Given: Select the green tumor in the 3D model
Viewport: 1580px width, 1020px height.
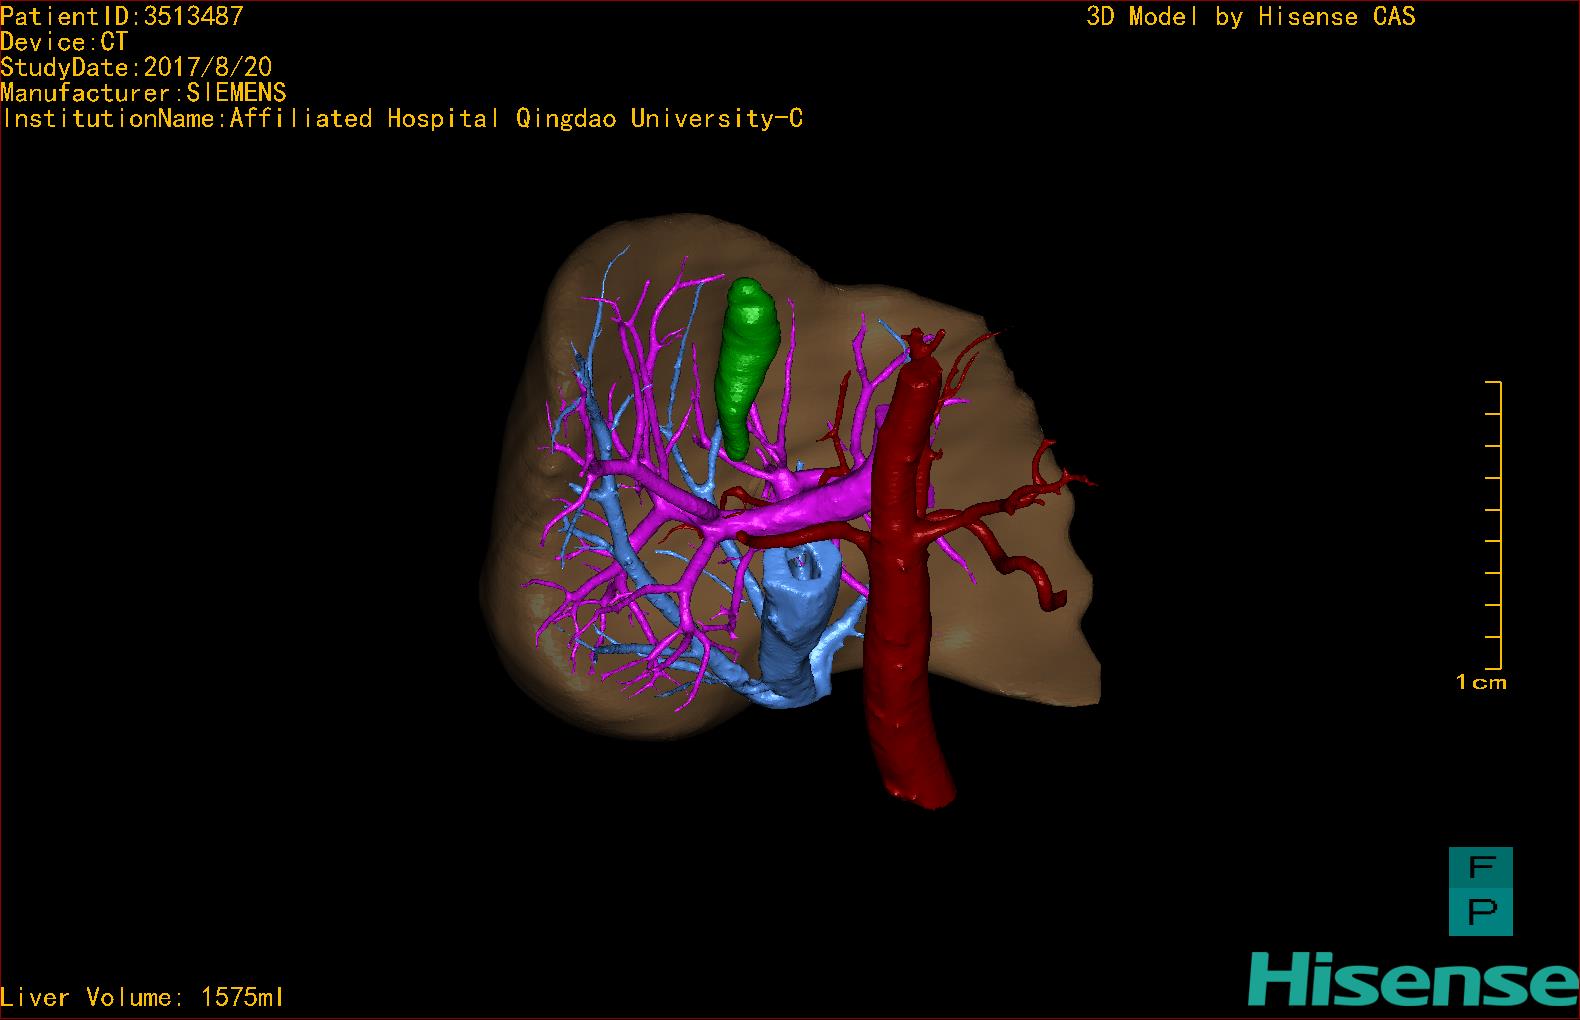Looking at the screenshot, I should tap(748, 367).
